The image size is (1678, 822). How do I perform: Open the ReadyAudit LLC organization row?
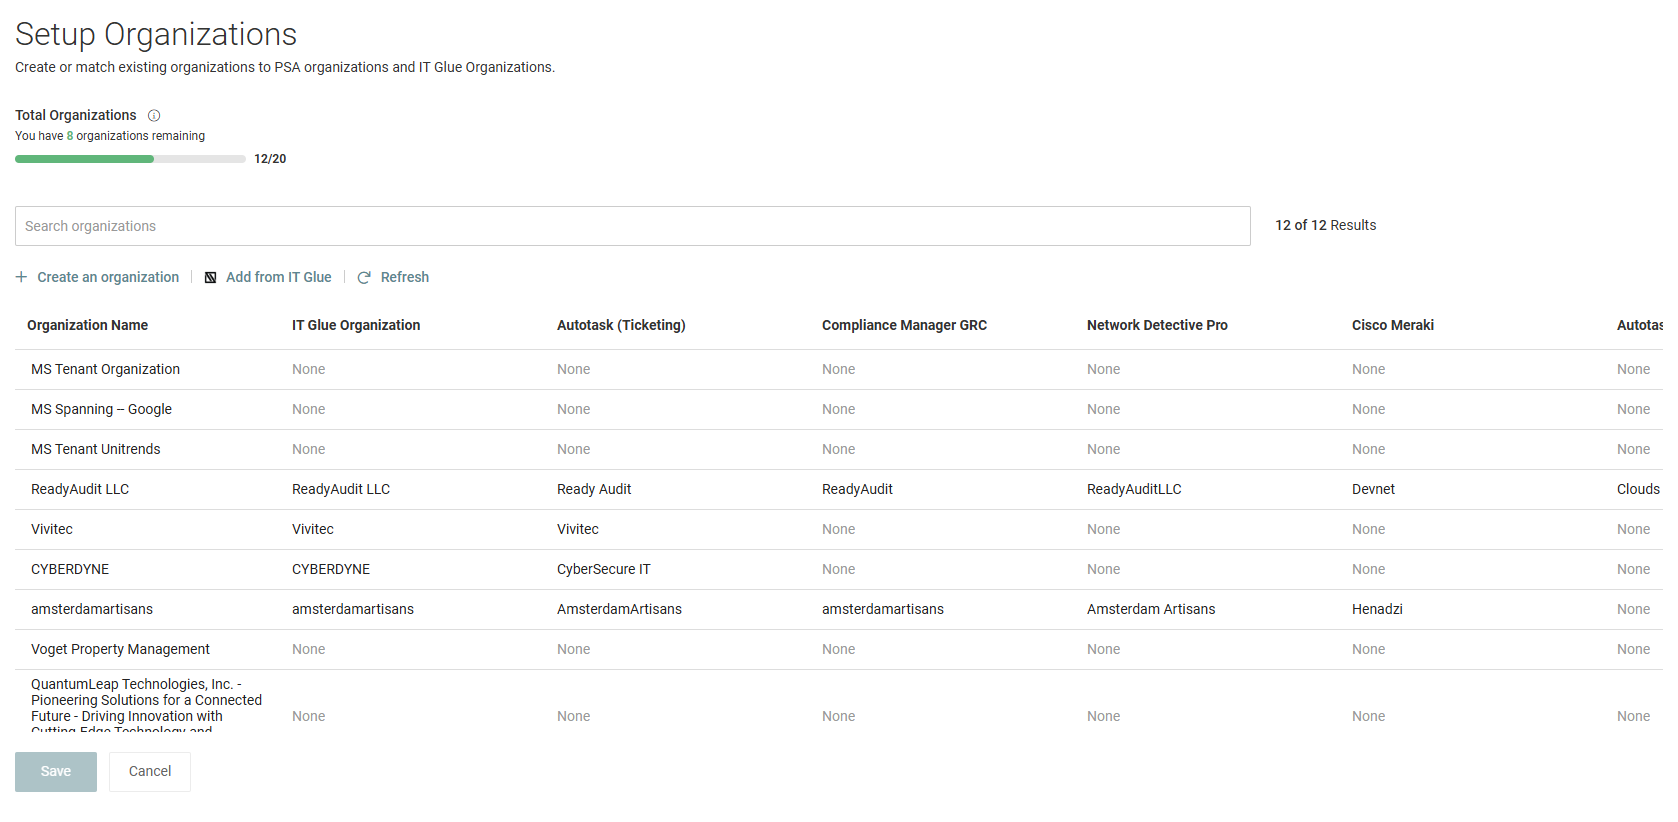pos(80,489)
